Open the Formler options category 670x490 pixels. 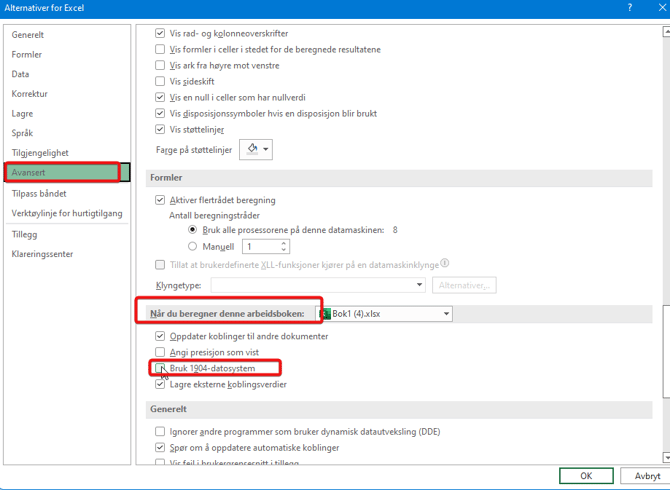[26, 55]
